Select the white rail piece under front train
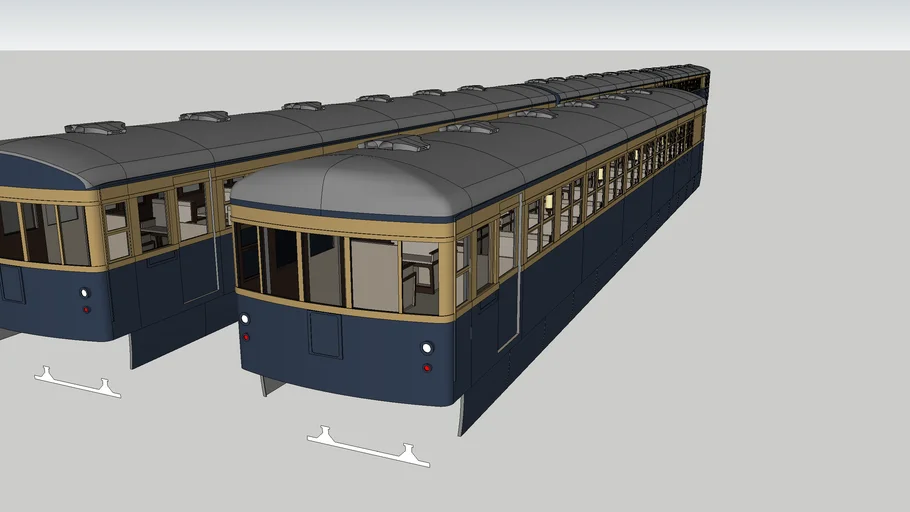Screen dimensions: 910x512 pyautogui.click(x=368, y=447)
